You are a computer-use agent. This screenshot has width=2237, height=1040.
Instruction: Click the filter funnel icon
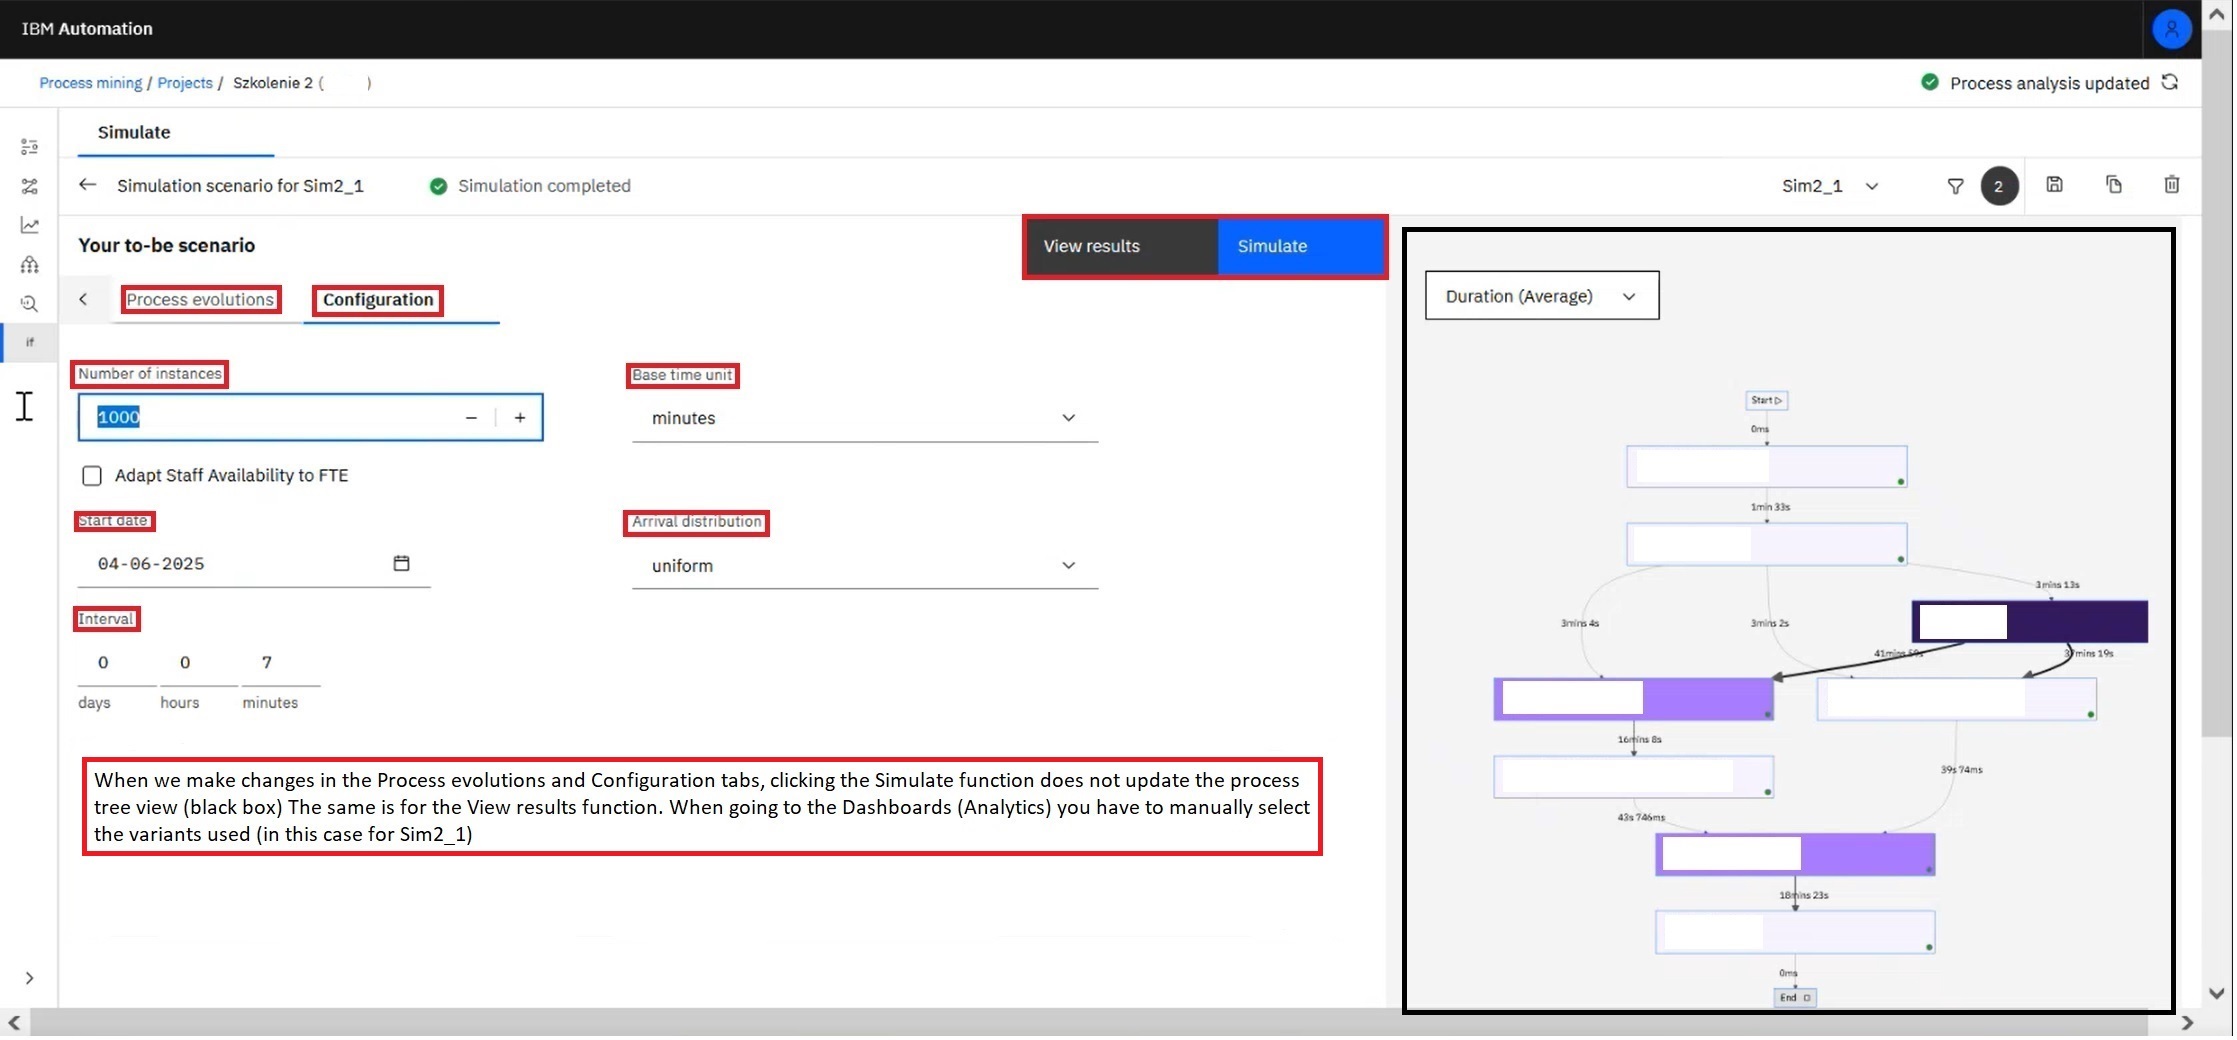point(1954,186)
